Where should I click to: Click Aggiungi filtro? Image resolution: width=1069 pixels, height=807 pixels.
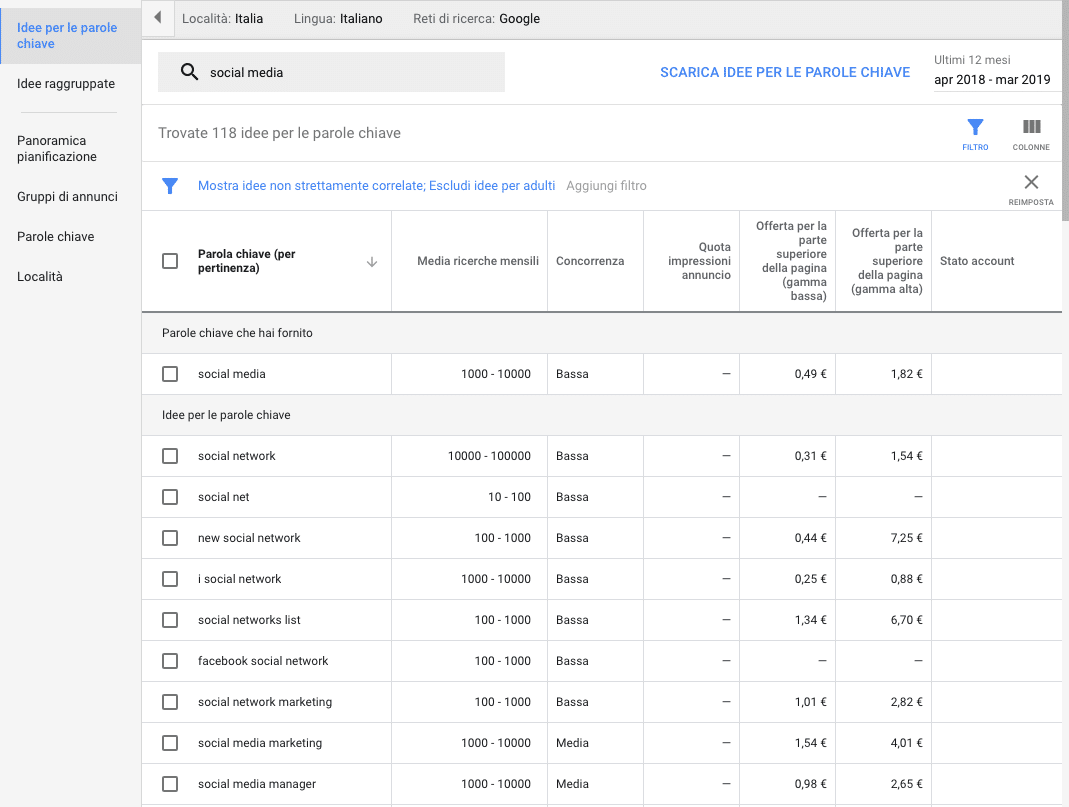pyautogui.click(x=606, y=185)
